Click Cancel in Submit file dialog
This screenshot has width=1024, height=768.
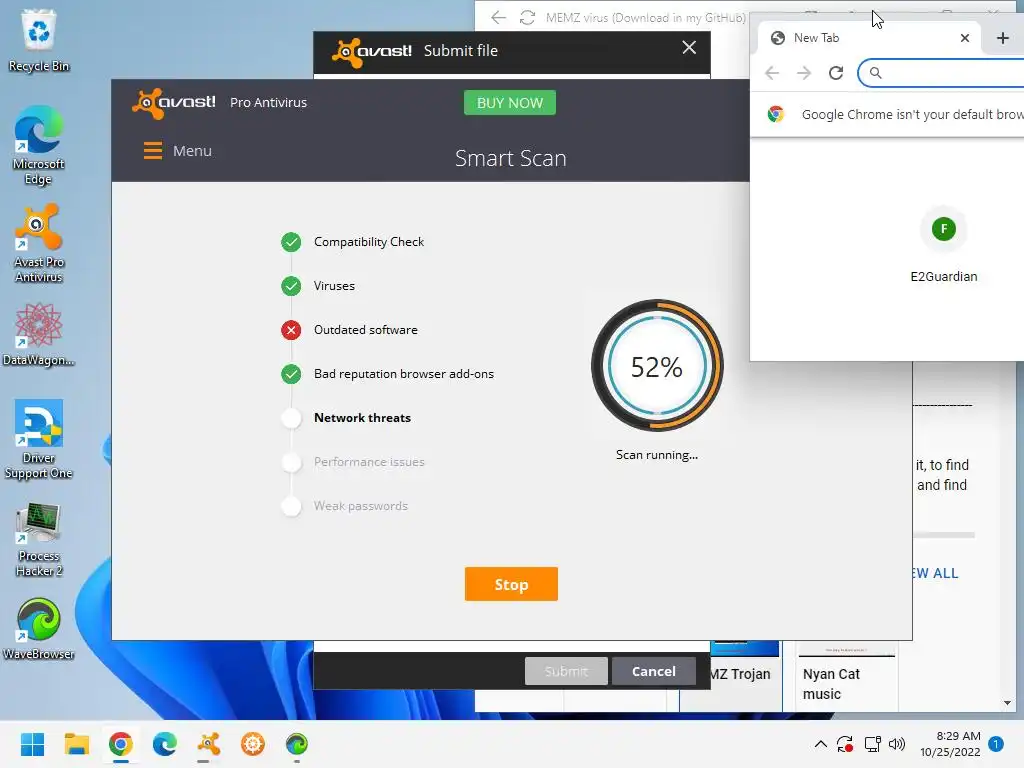click(653, 671)
